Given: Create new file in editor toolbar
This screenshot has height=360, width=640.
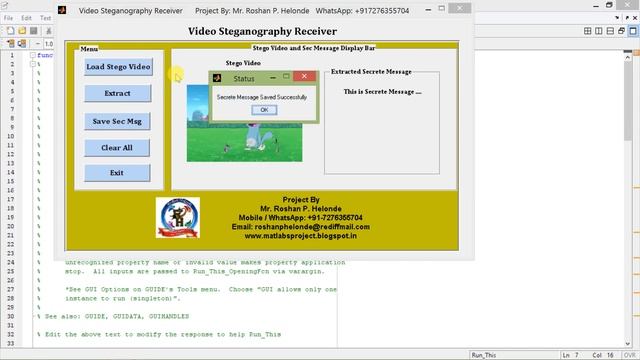Looking at the screenshot, I should [10, 31].
